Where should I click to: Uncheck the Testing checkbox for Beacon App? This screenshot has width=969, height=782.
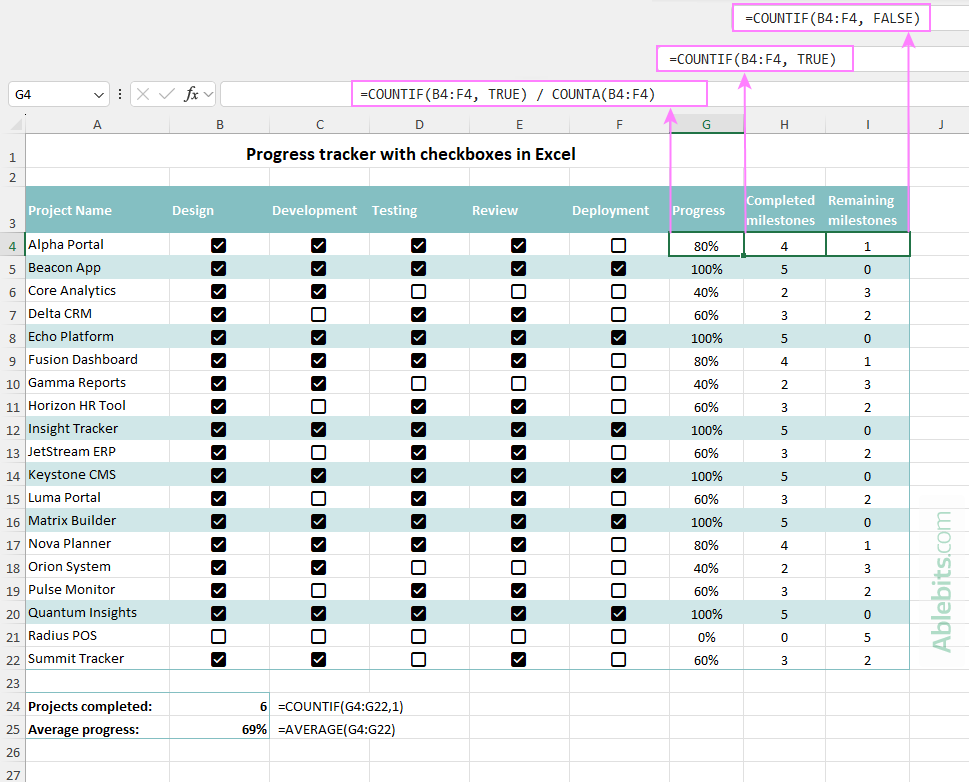(418, 267)
